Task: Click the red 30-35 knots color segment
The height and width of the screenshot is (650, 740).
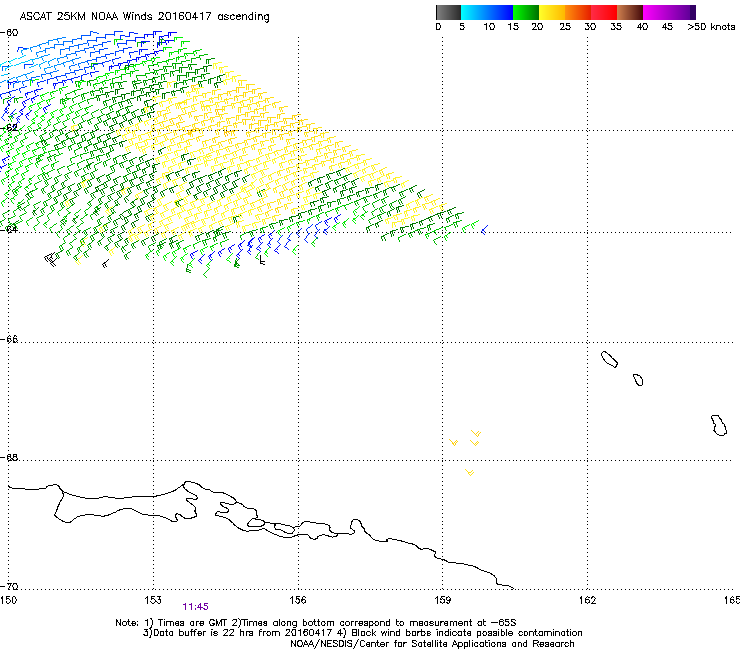Action: tap(604, 12)
